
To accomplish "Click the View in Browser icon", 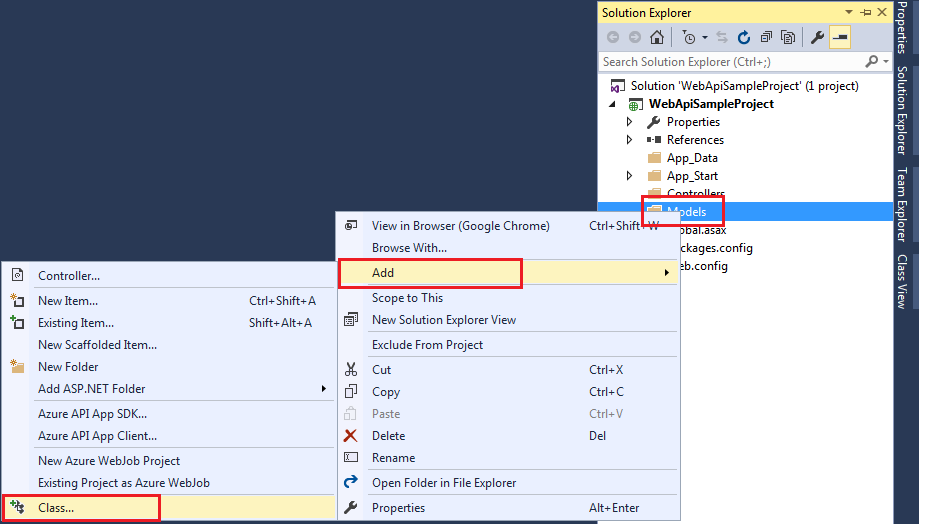I will (x=351, y=225).
